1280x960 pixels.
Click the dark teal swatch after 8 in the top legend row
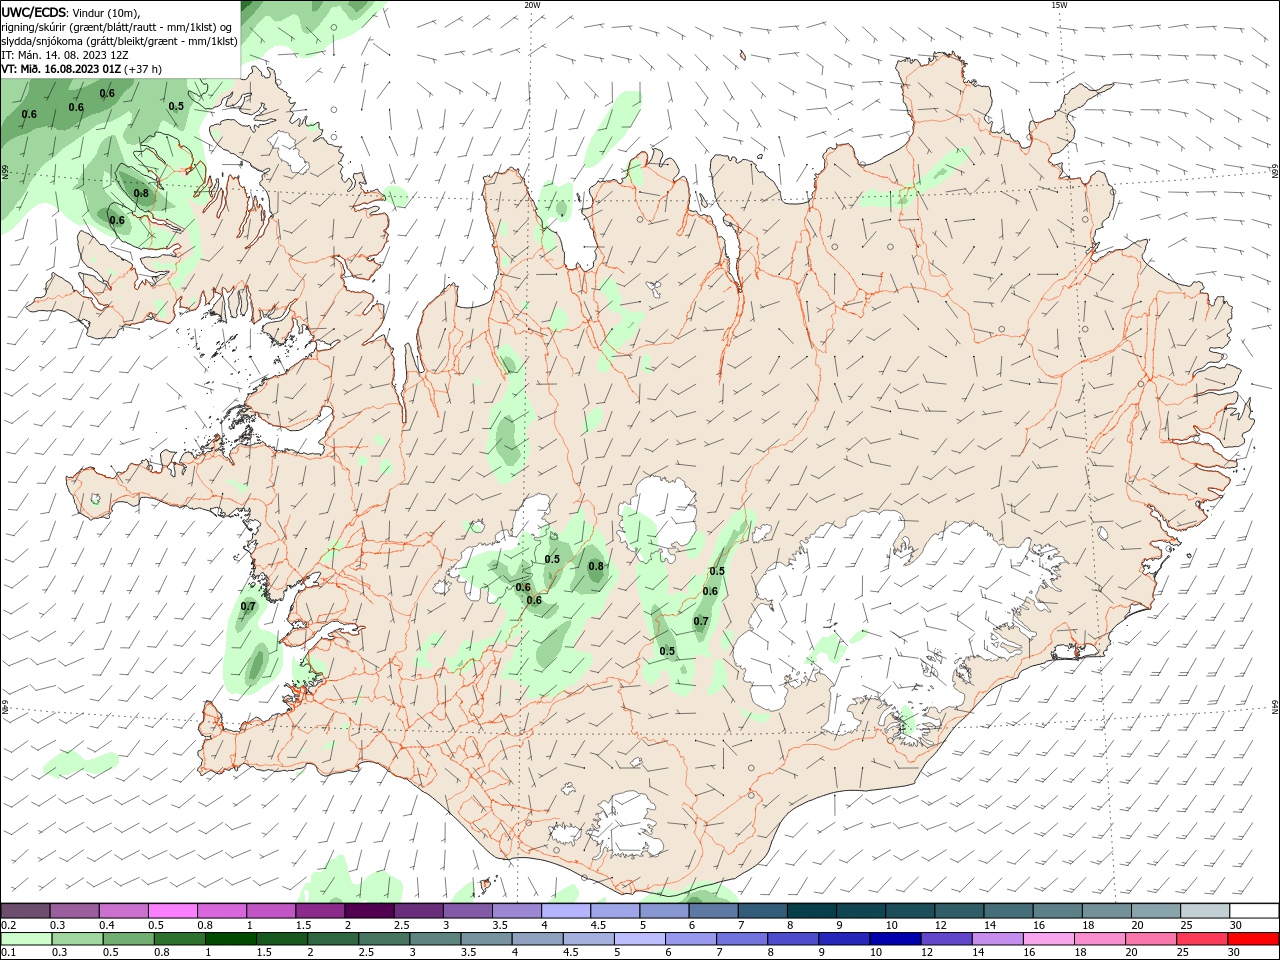[811, 911]
